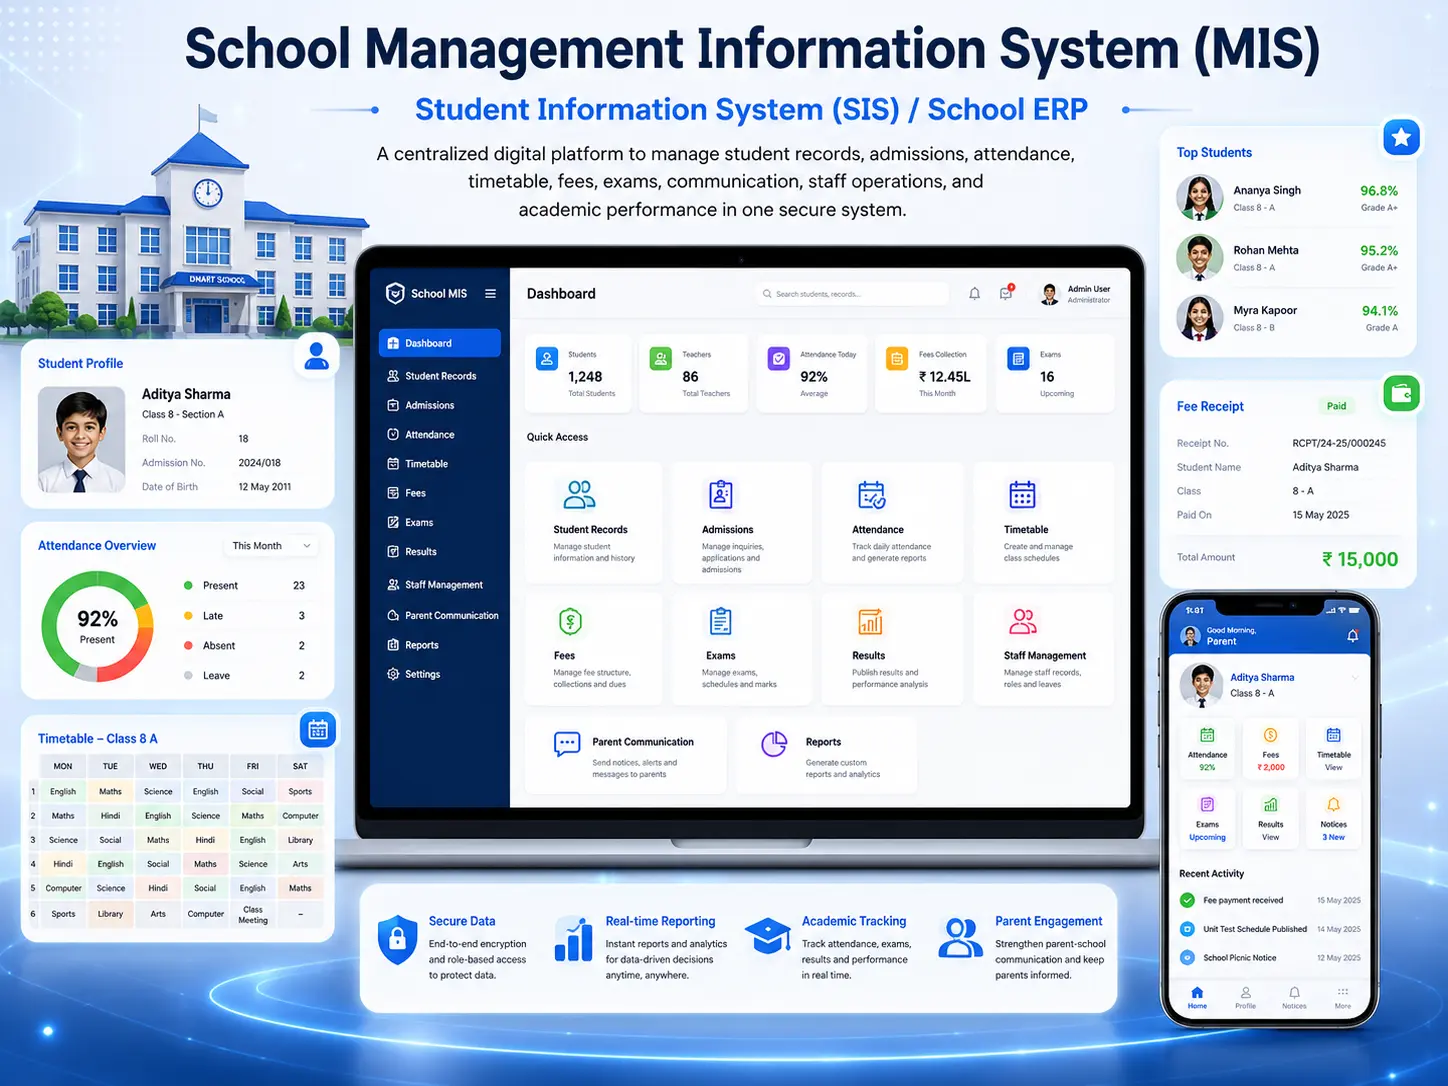Select Student Records in the sidebar

point(440,376)
